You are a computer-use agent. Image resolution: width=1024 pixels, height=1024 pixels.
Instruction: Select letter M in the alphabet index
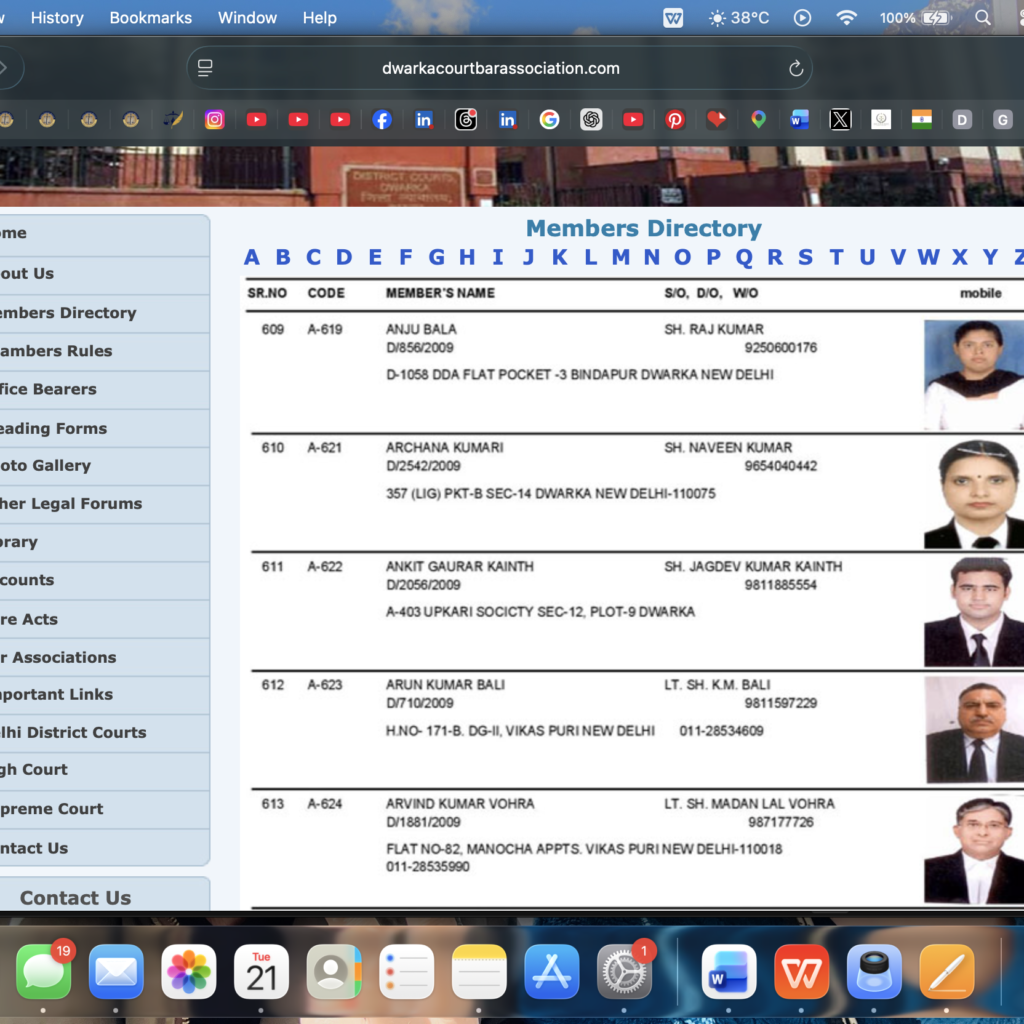621,257
